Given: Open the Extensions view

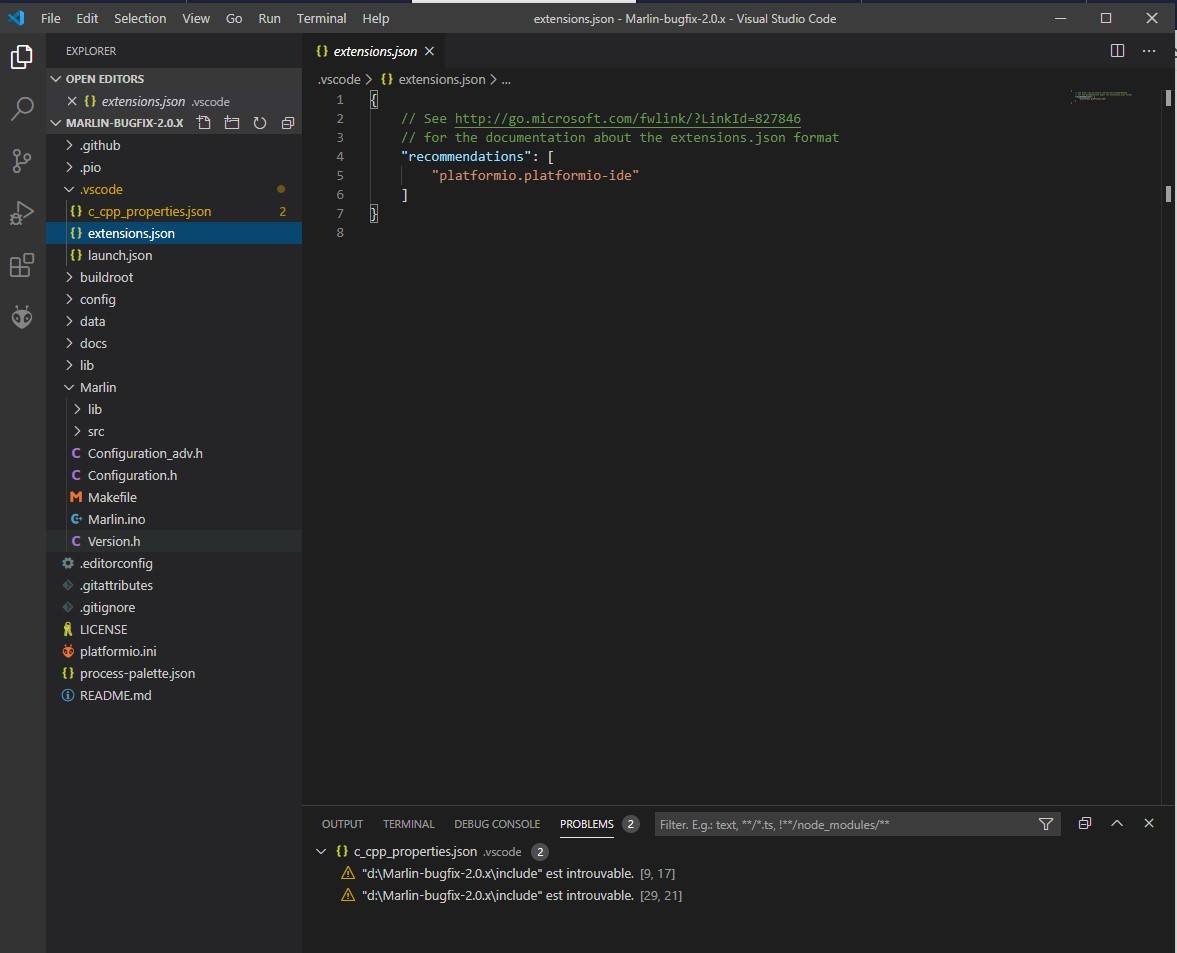Looking at the screenshot, I should tap(22, 265).
